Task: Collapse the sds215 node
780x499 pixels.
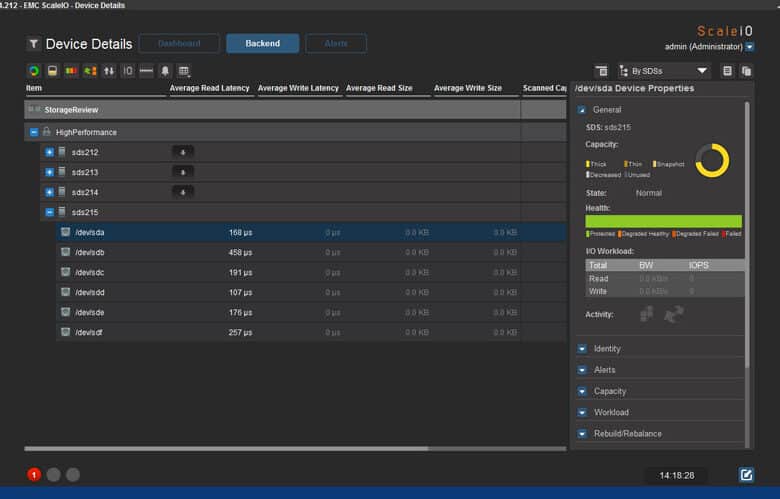Action: pos(49,212)
